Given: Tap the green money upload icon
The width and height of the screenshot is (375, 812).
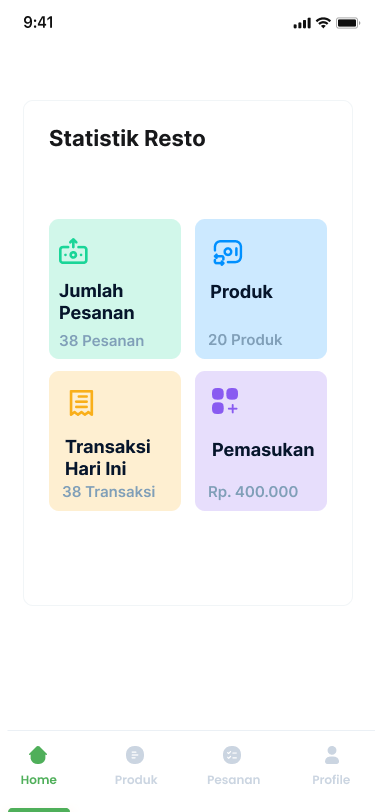Looking at the screenshot, I should [x=73, y=251].
